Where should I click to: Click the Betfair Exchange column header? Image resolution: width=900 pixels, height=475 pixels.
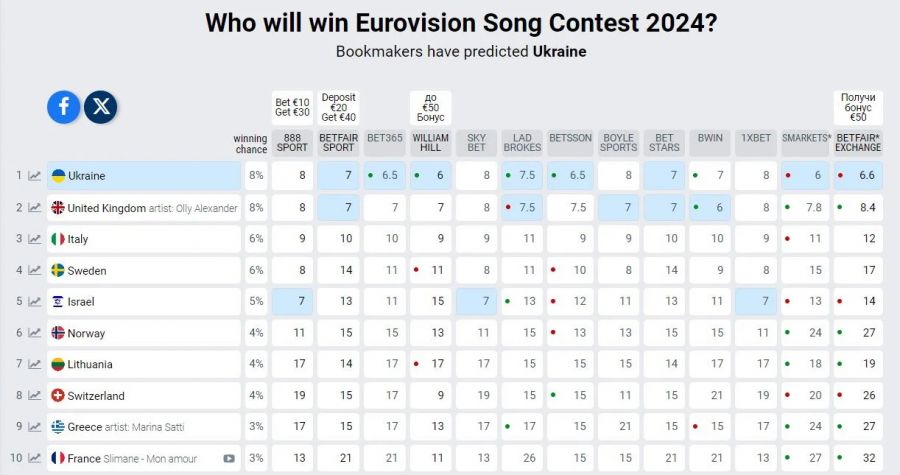pos(858,143)
